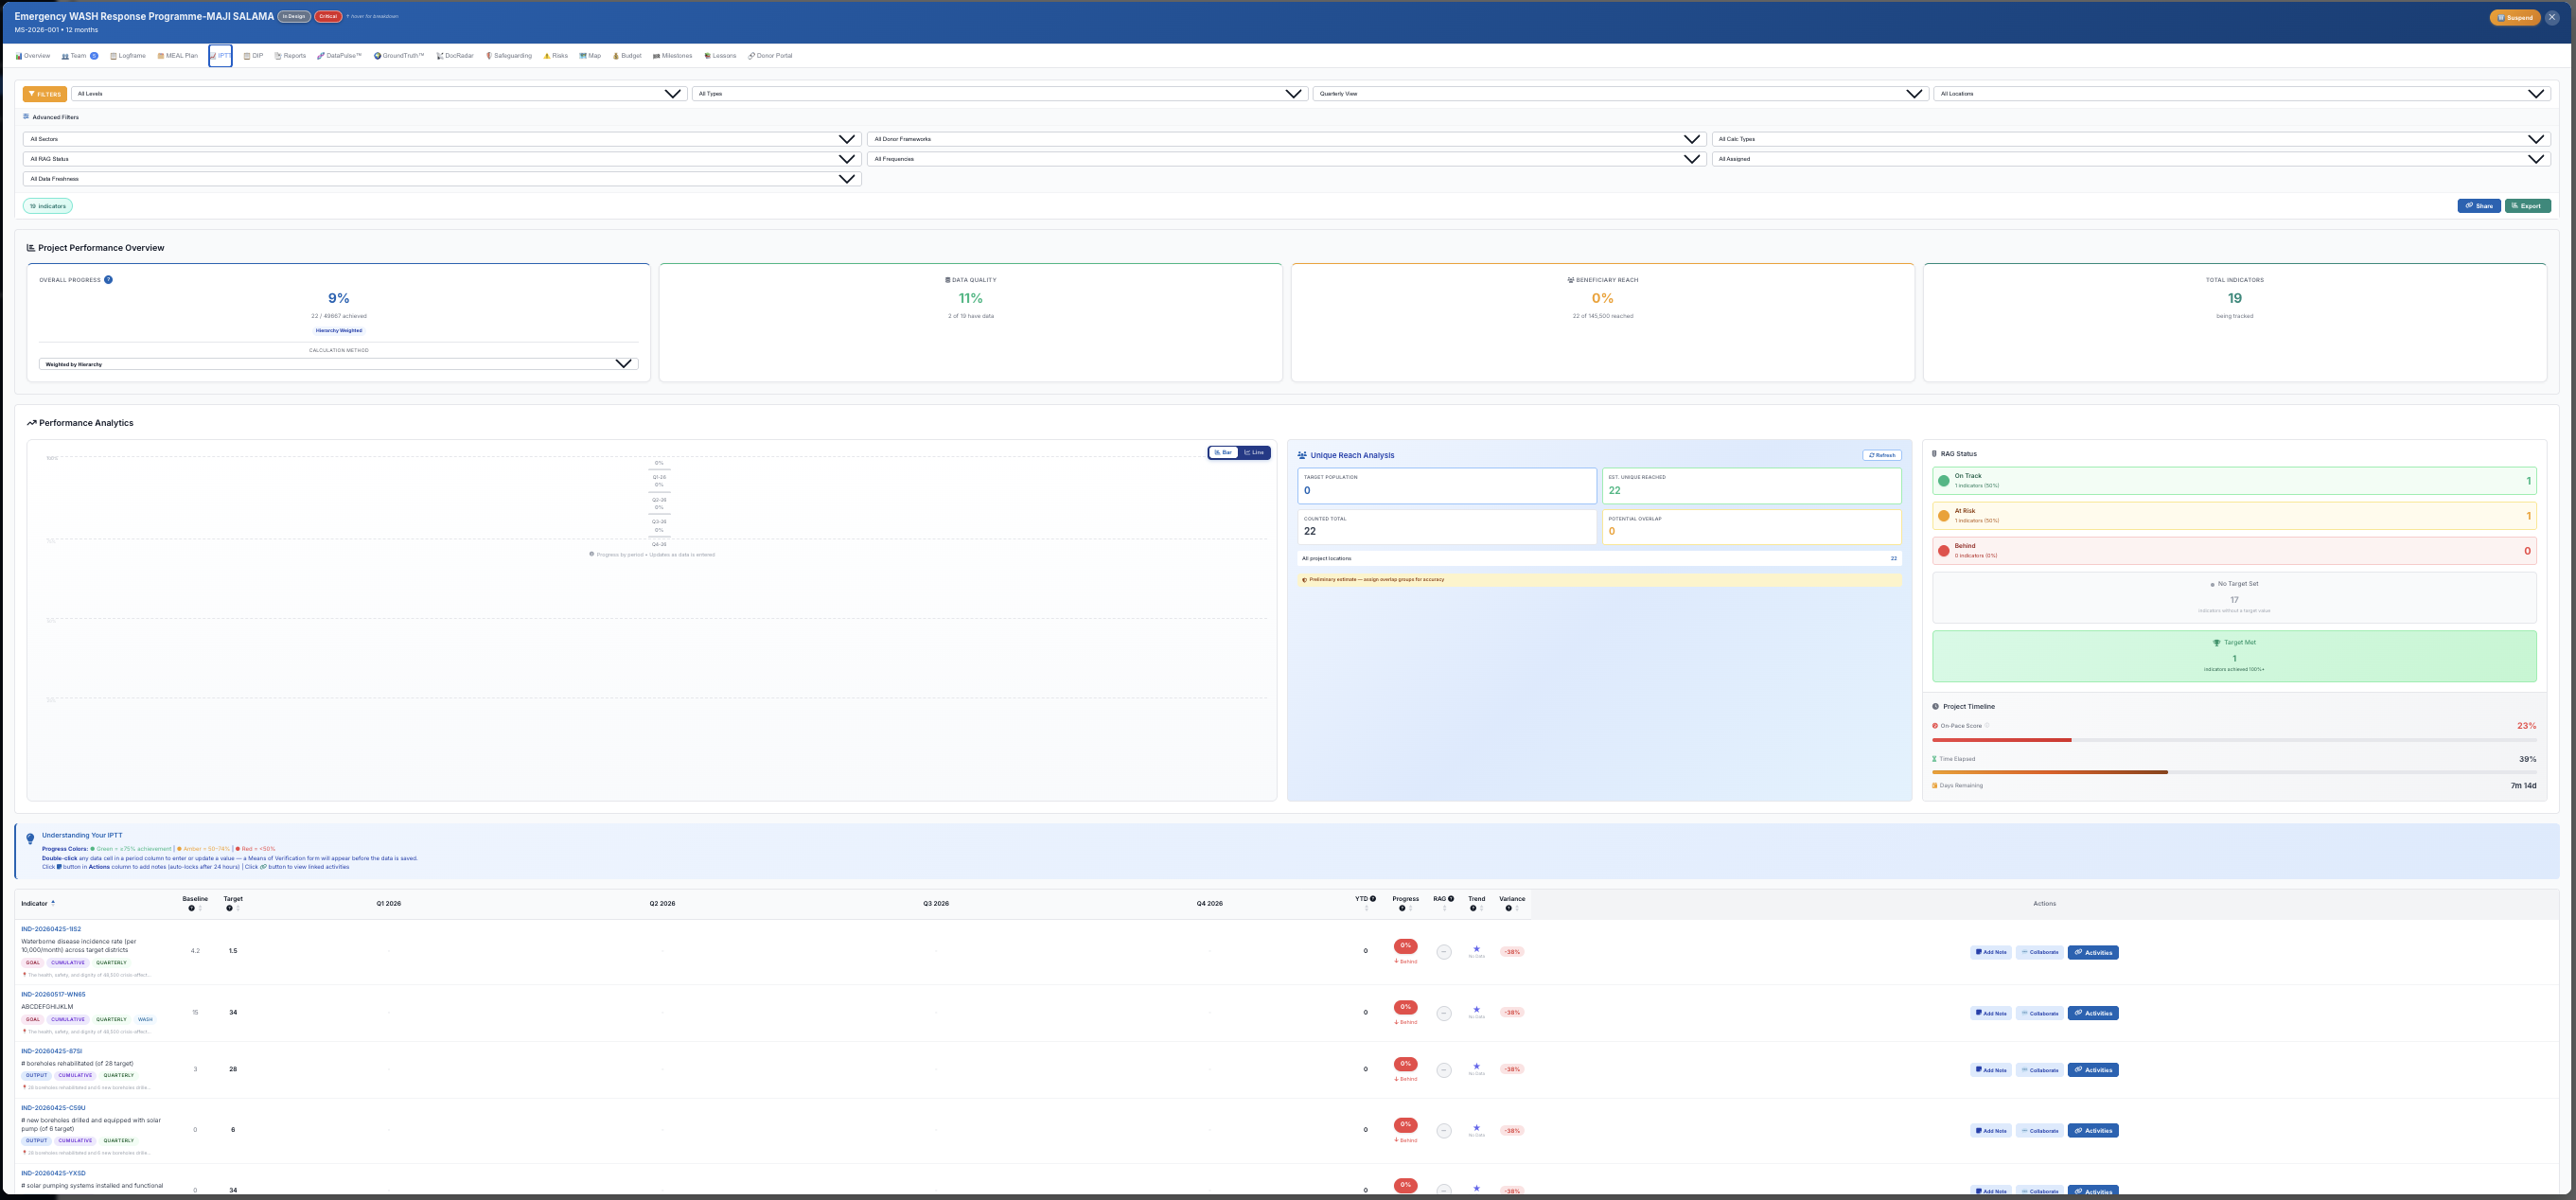Select the On Track RAG status card
This screenshot has width=2576, height=1200.
pyautogui.click(x=2234, y=481)
